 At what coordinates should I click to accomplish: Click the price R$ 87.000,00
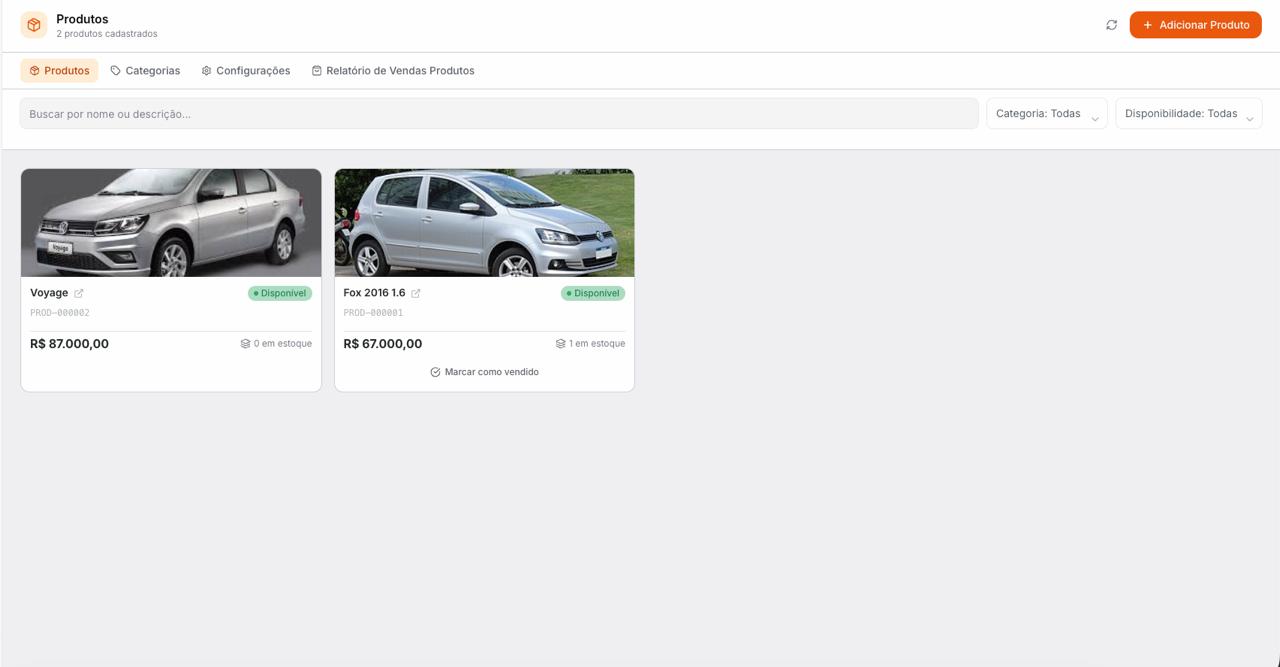point(69,344)
